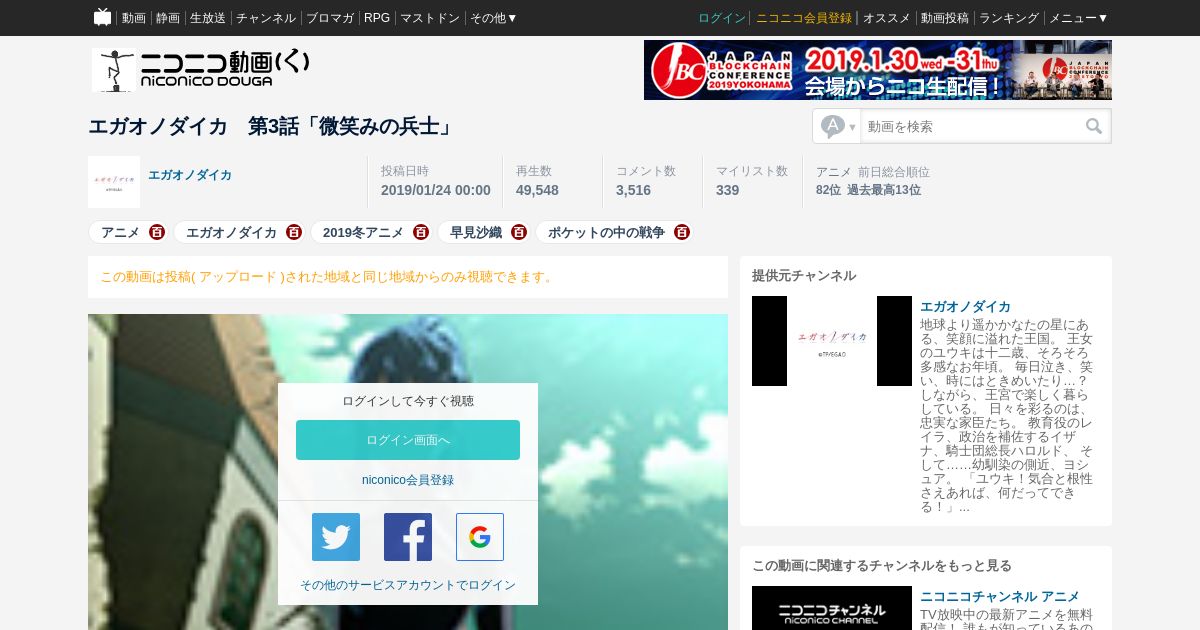Open the Japan Blockchain Conference banner
1200x630 pixels.
coord(878,70)
